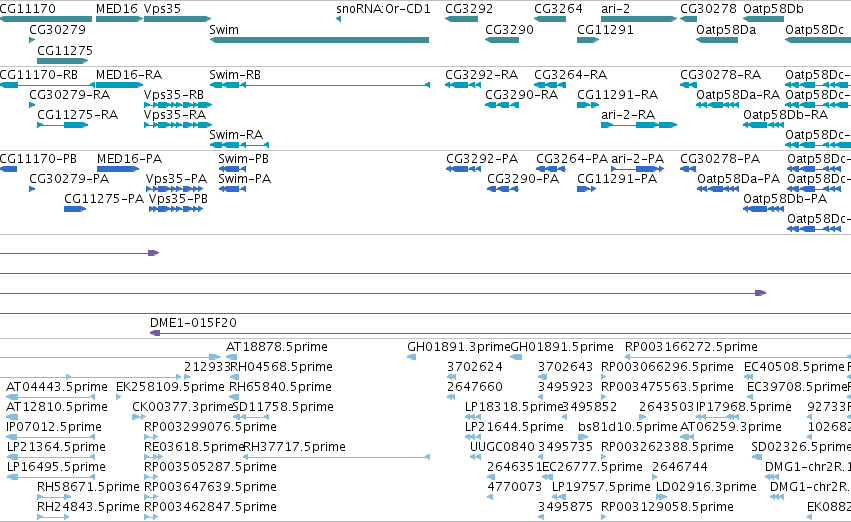This screenshot has width=851, height=522.
Task: Click the CG30278 gene label
Action: point(708,9)
